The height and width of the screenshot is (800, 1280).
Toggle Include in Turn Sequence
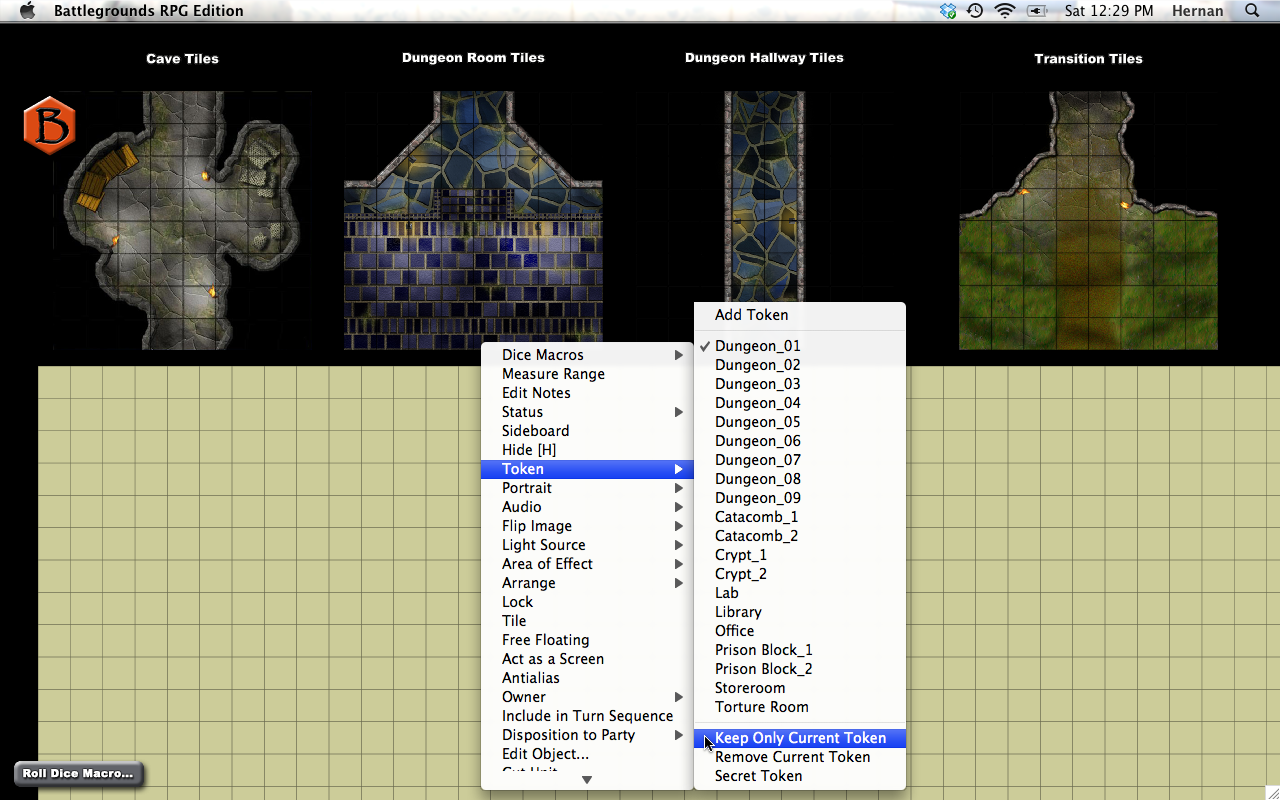coord(587,716)
